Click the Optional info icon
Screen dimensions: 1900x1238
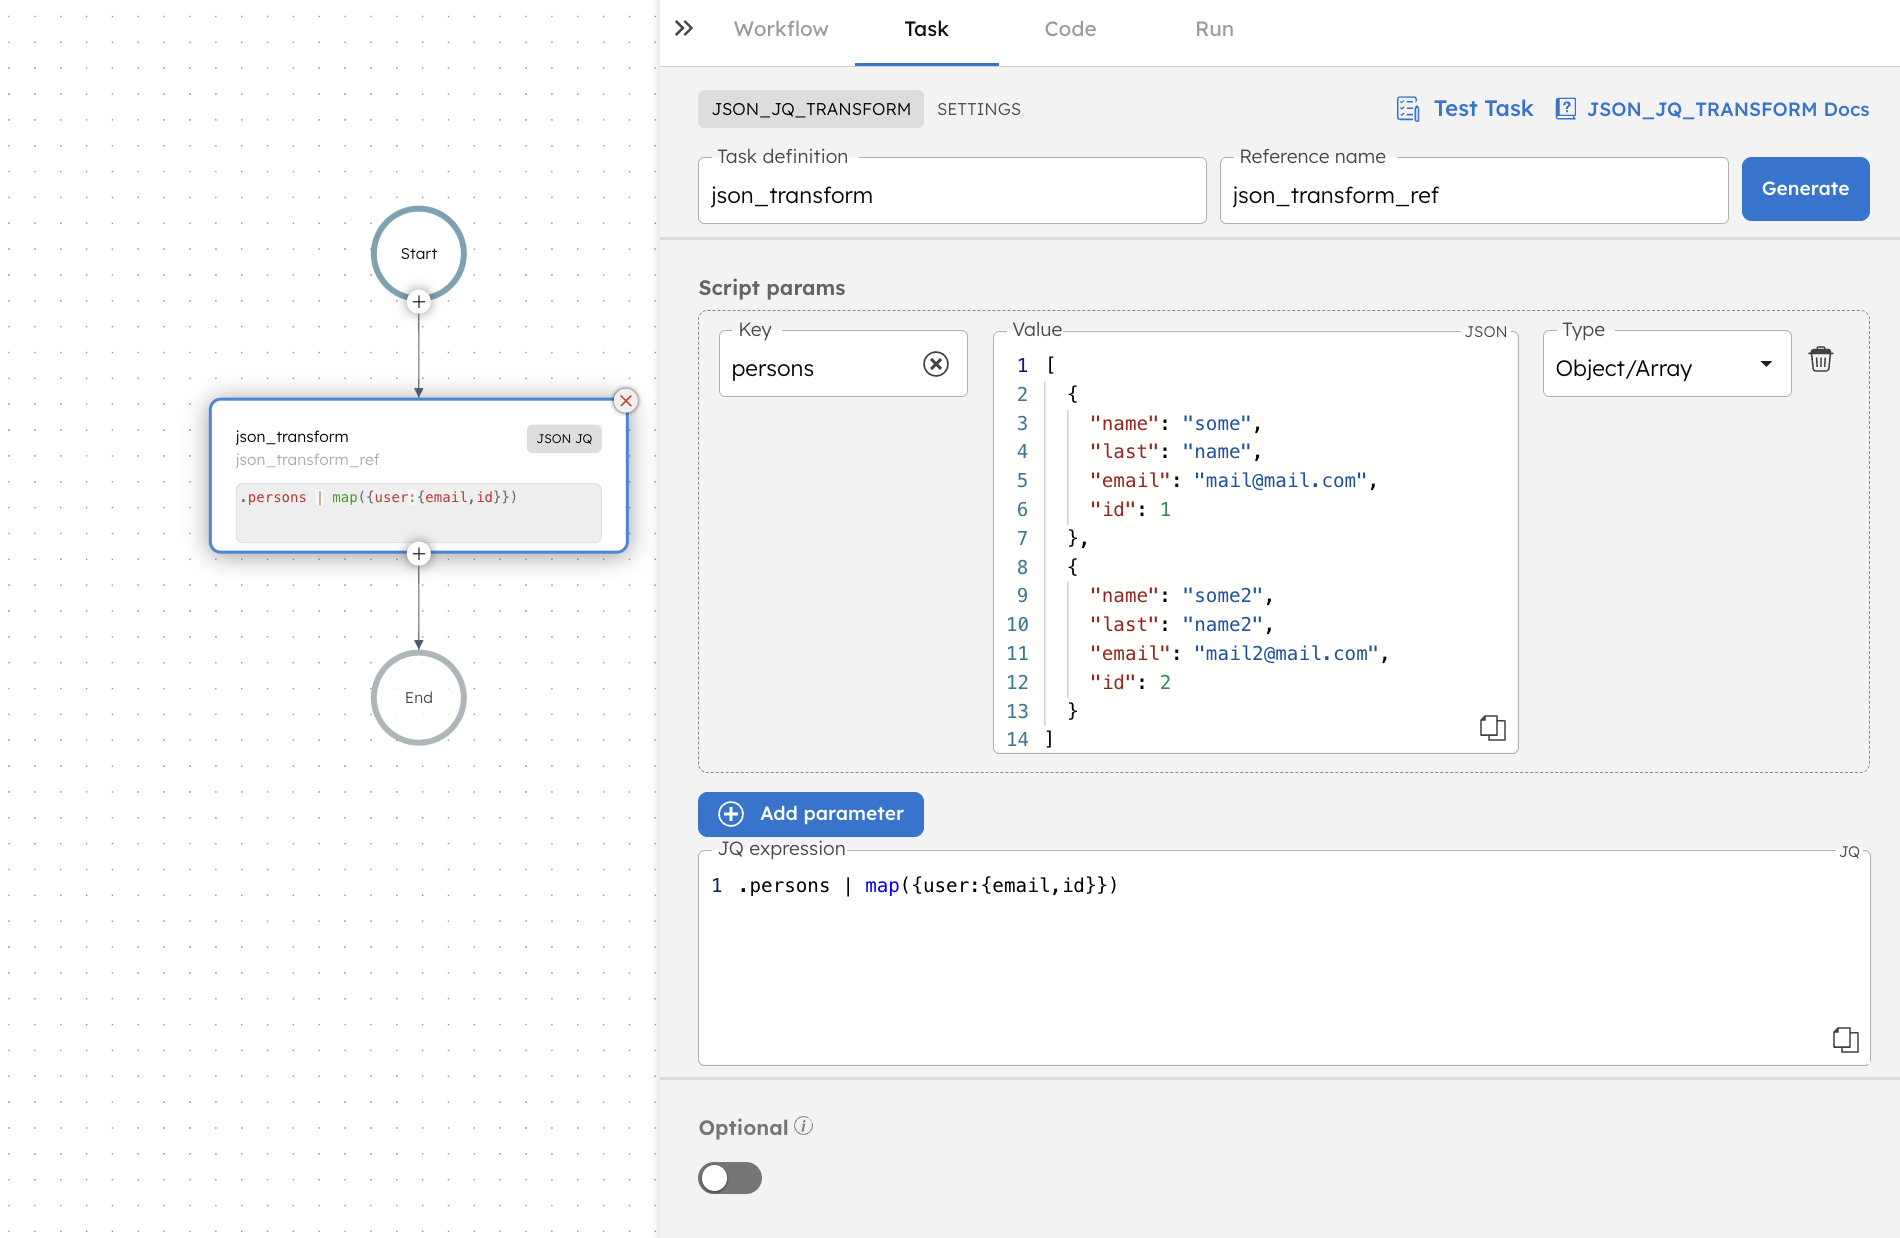[804, 1126]
